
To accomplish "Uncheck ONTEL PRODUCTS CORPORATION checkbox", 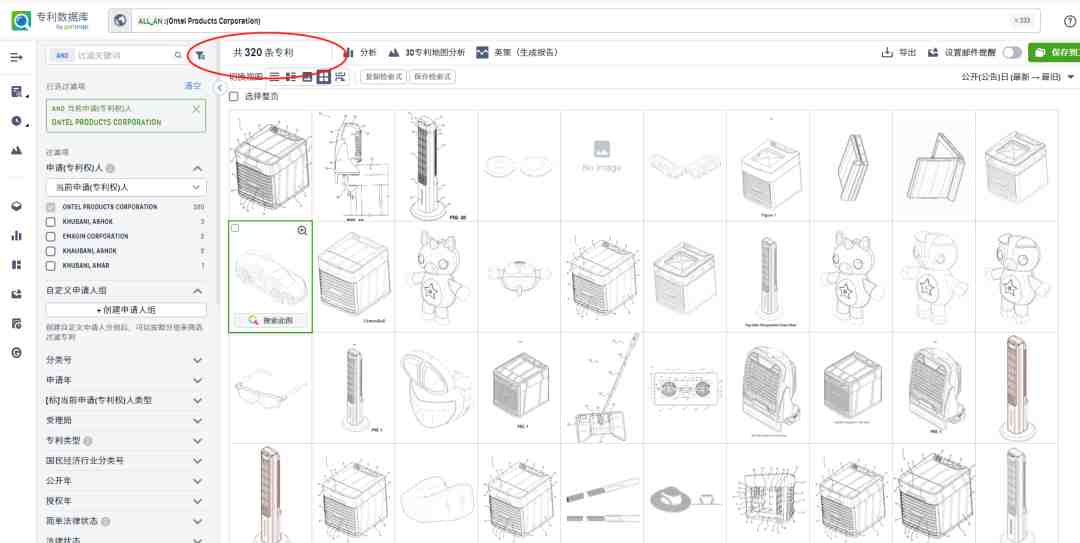I will (50, 207).
